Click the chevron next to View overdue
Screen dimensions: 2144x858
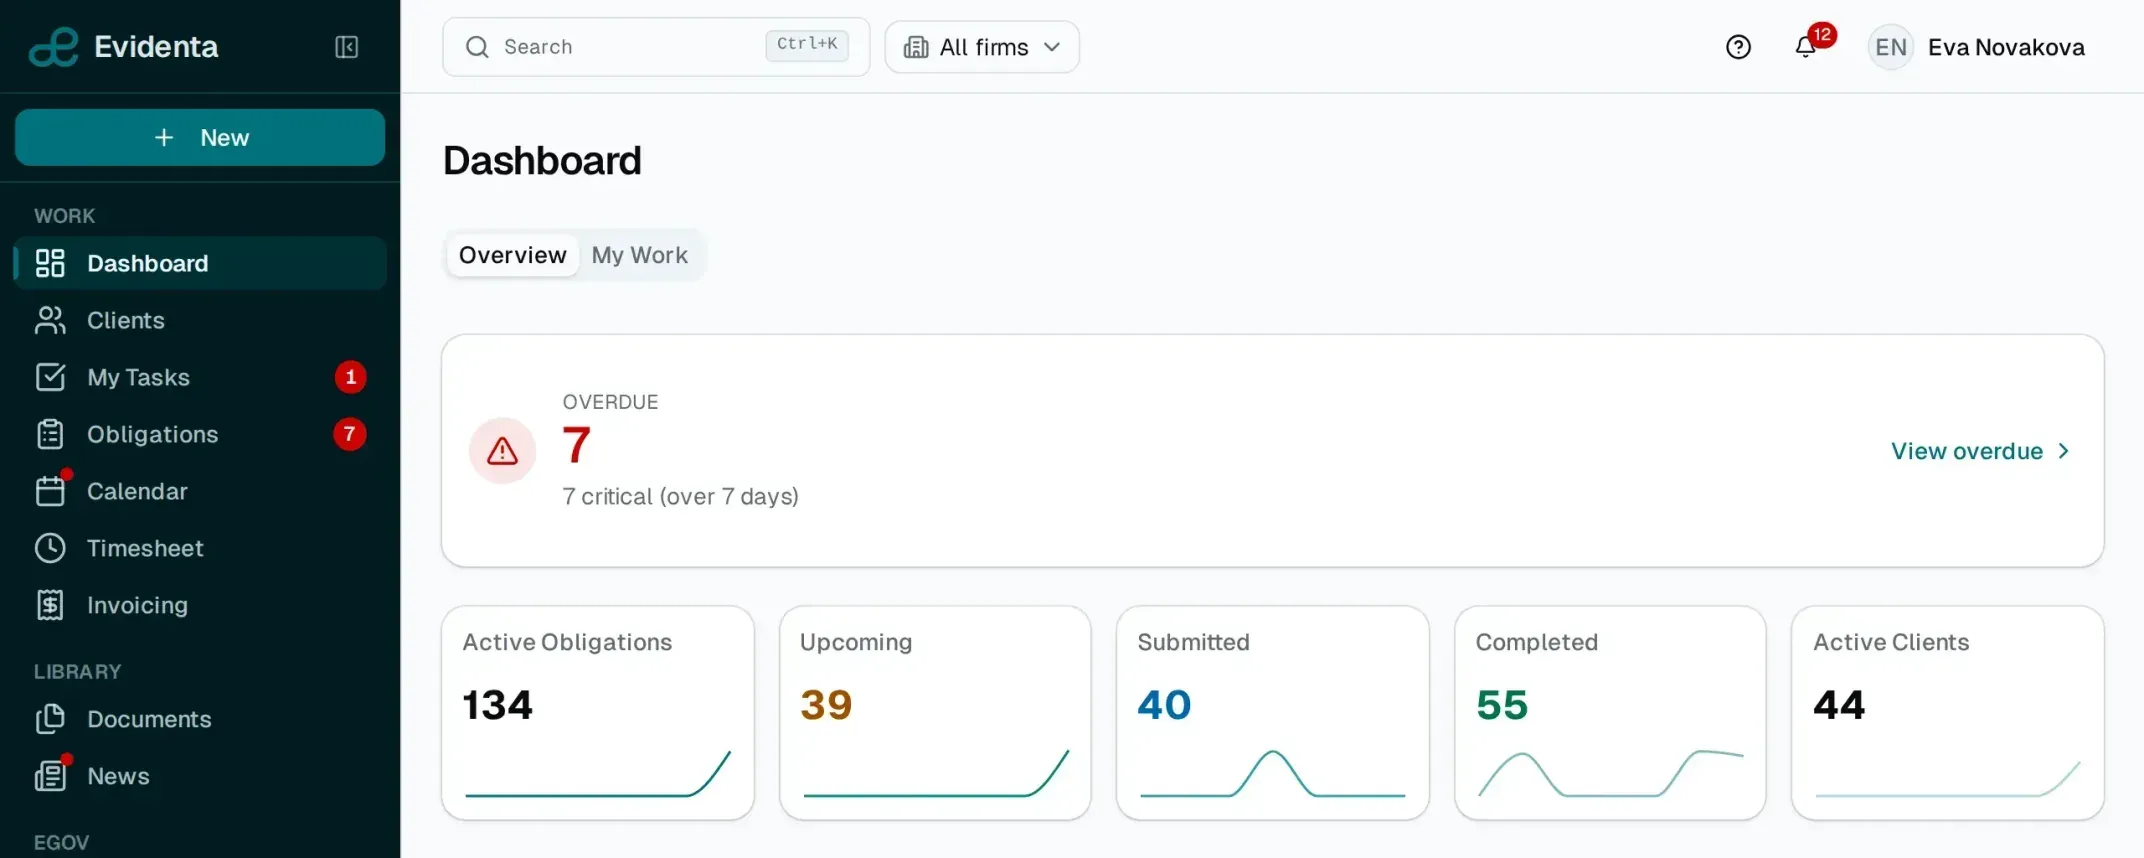pyautogui.click(x=2063, y=451)
